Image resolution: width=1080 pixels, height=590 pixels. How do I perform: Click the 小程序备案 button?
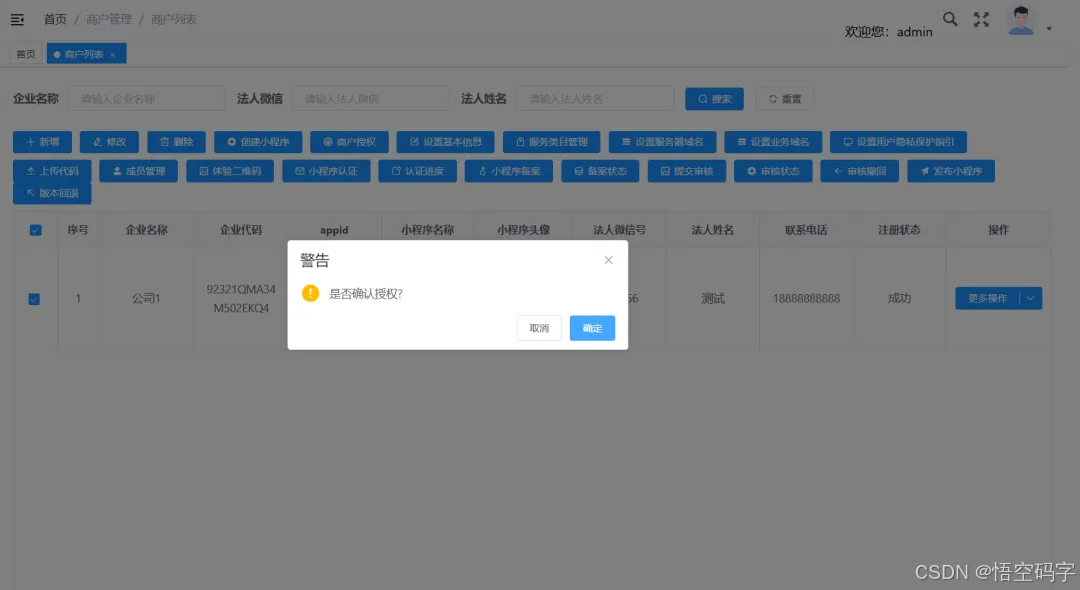coord(509,171)
